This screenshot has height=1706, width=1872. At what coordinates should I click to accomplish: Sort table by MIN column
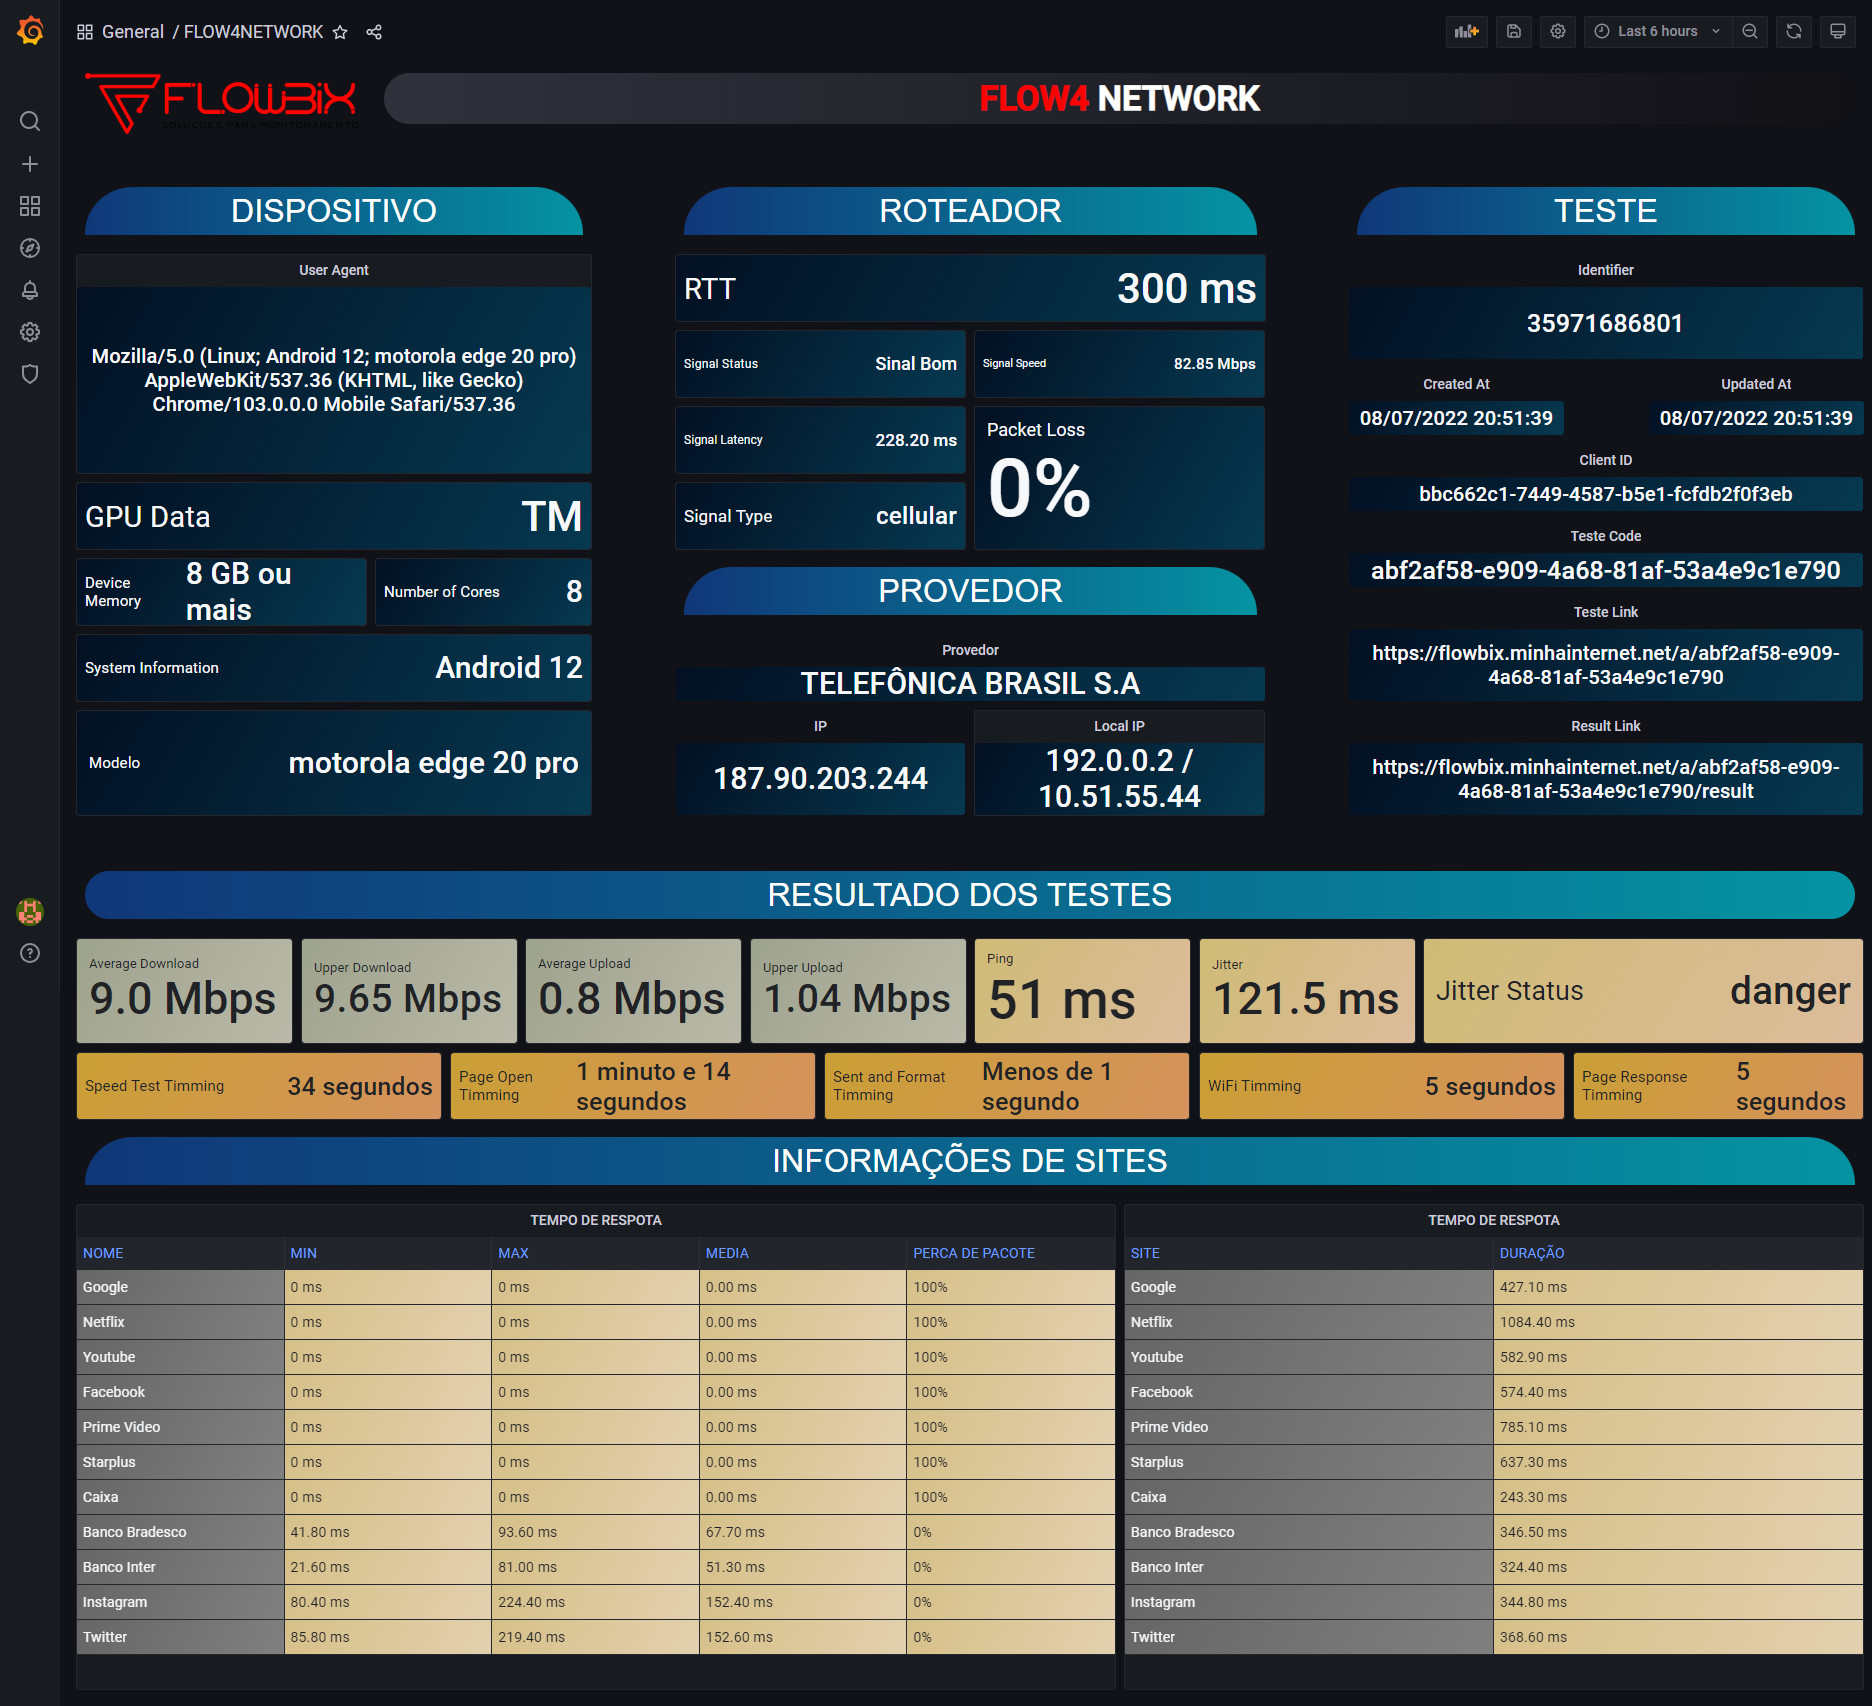pyautogui.click(x=303, y=1253)
